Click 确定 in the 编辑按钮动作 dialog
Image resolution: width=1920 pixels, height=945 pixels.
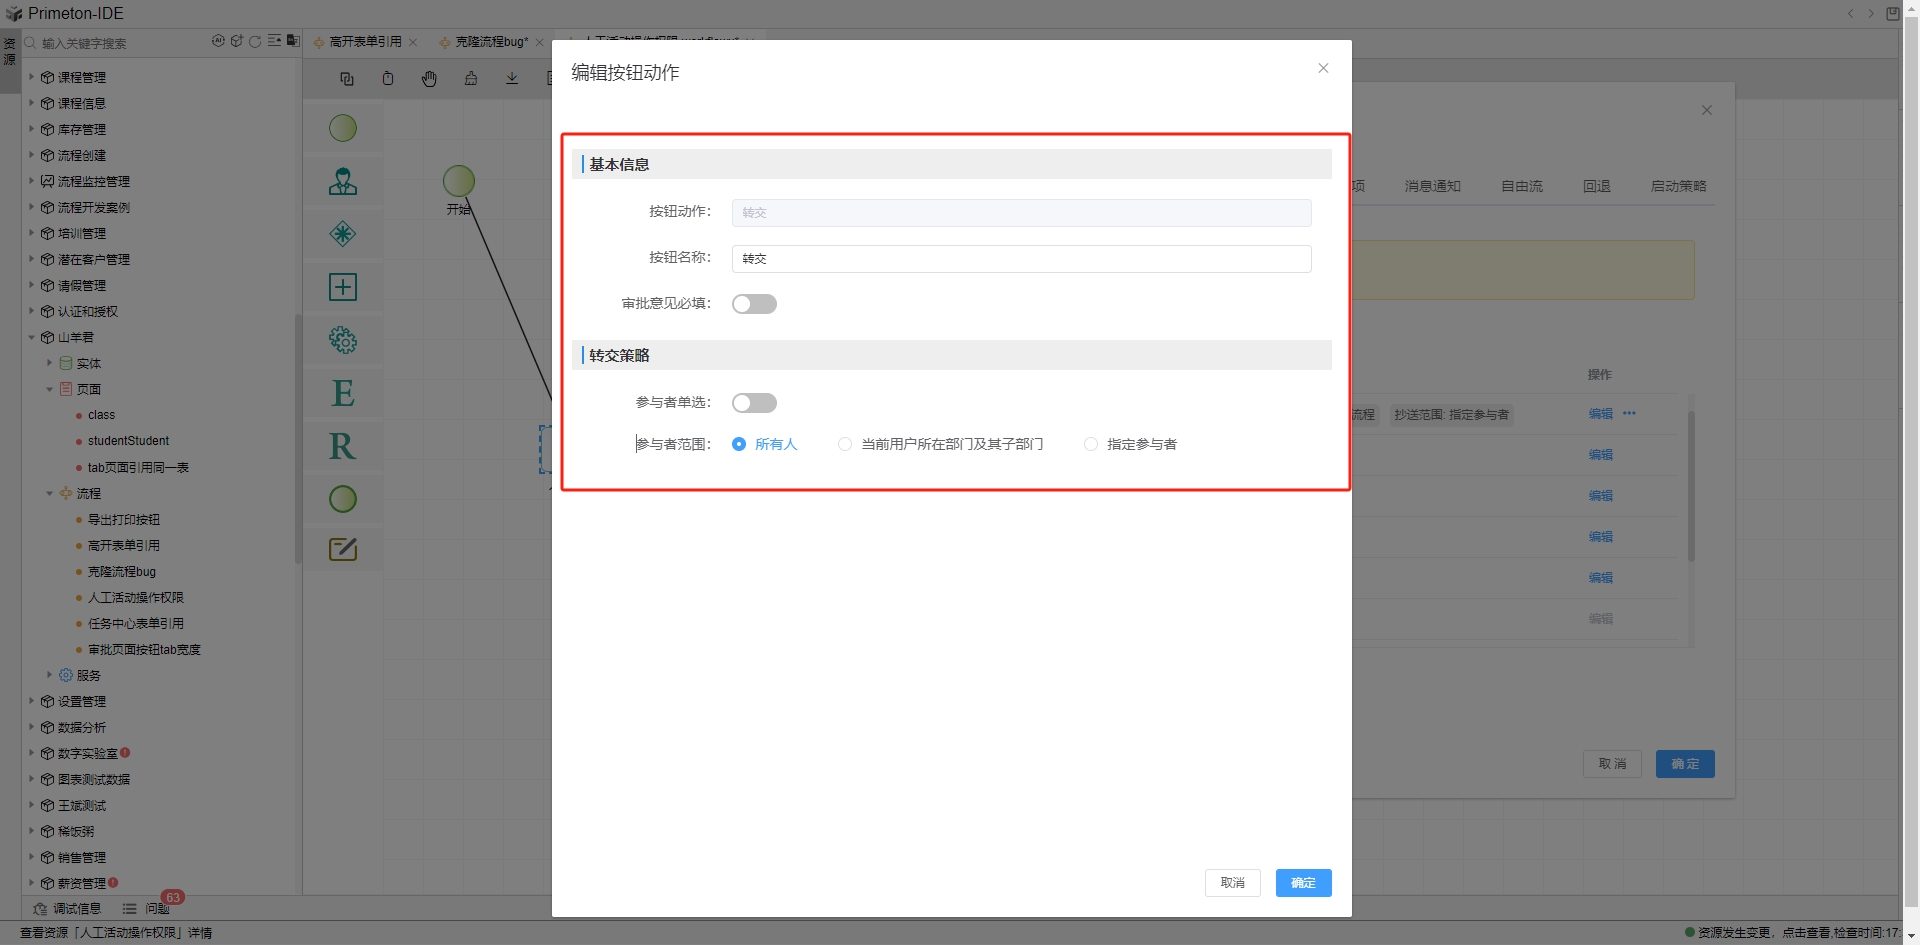pos(1303,883)
